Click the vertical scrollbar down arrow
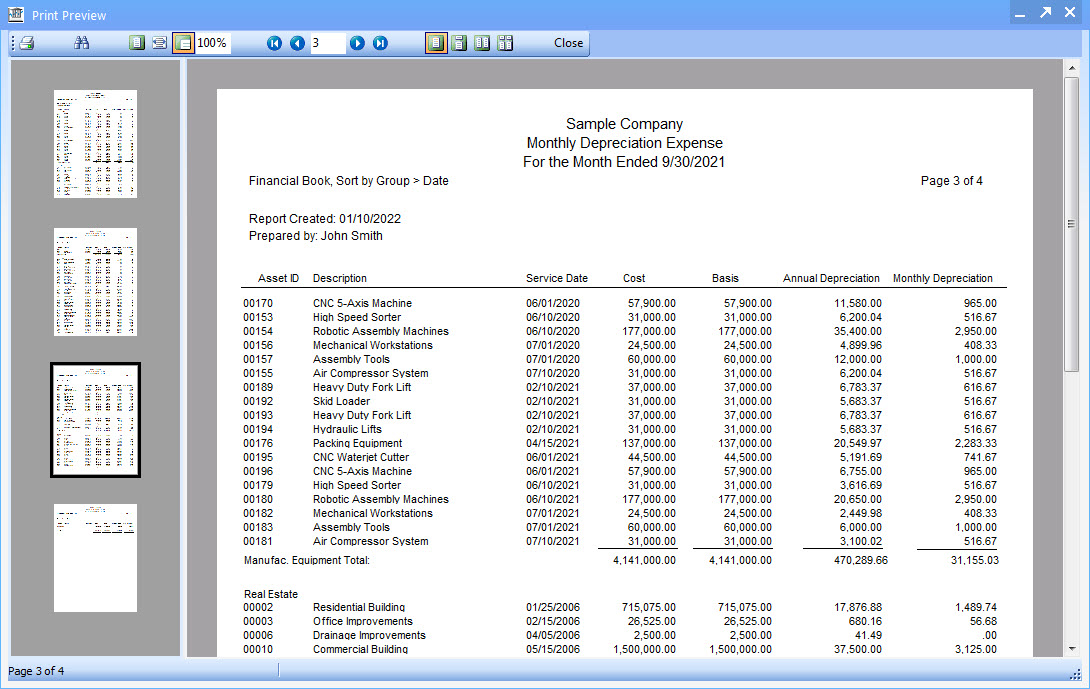The height and width of the screenshot is (689, 1090). pyautogui.click(x=1071, y=649)
